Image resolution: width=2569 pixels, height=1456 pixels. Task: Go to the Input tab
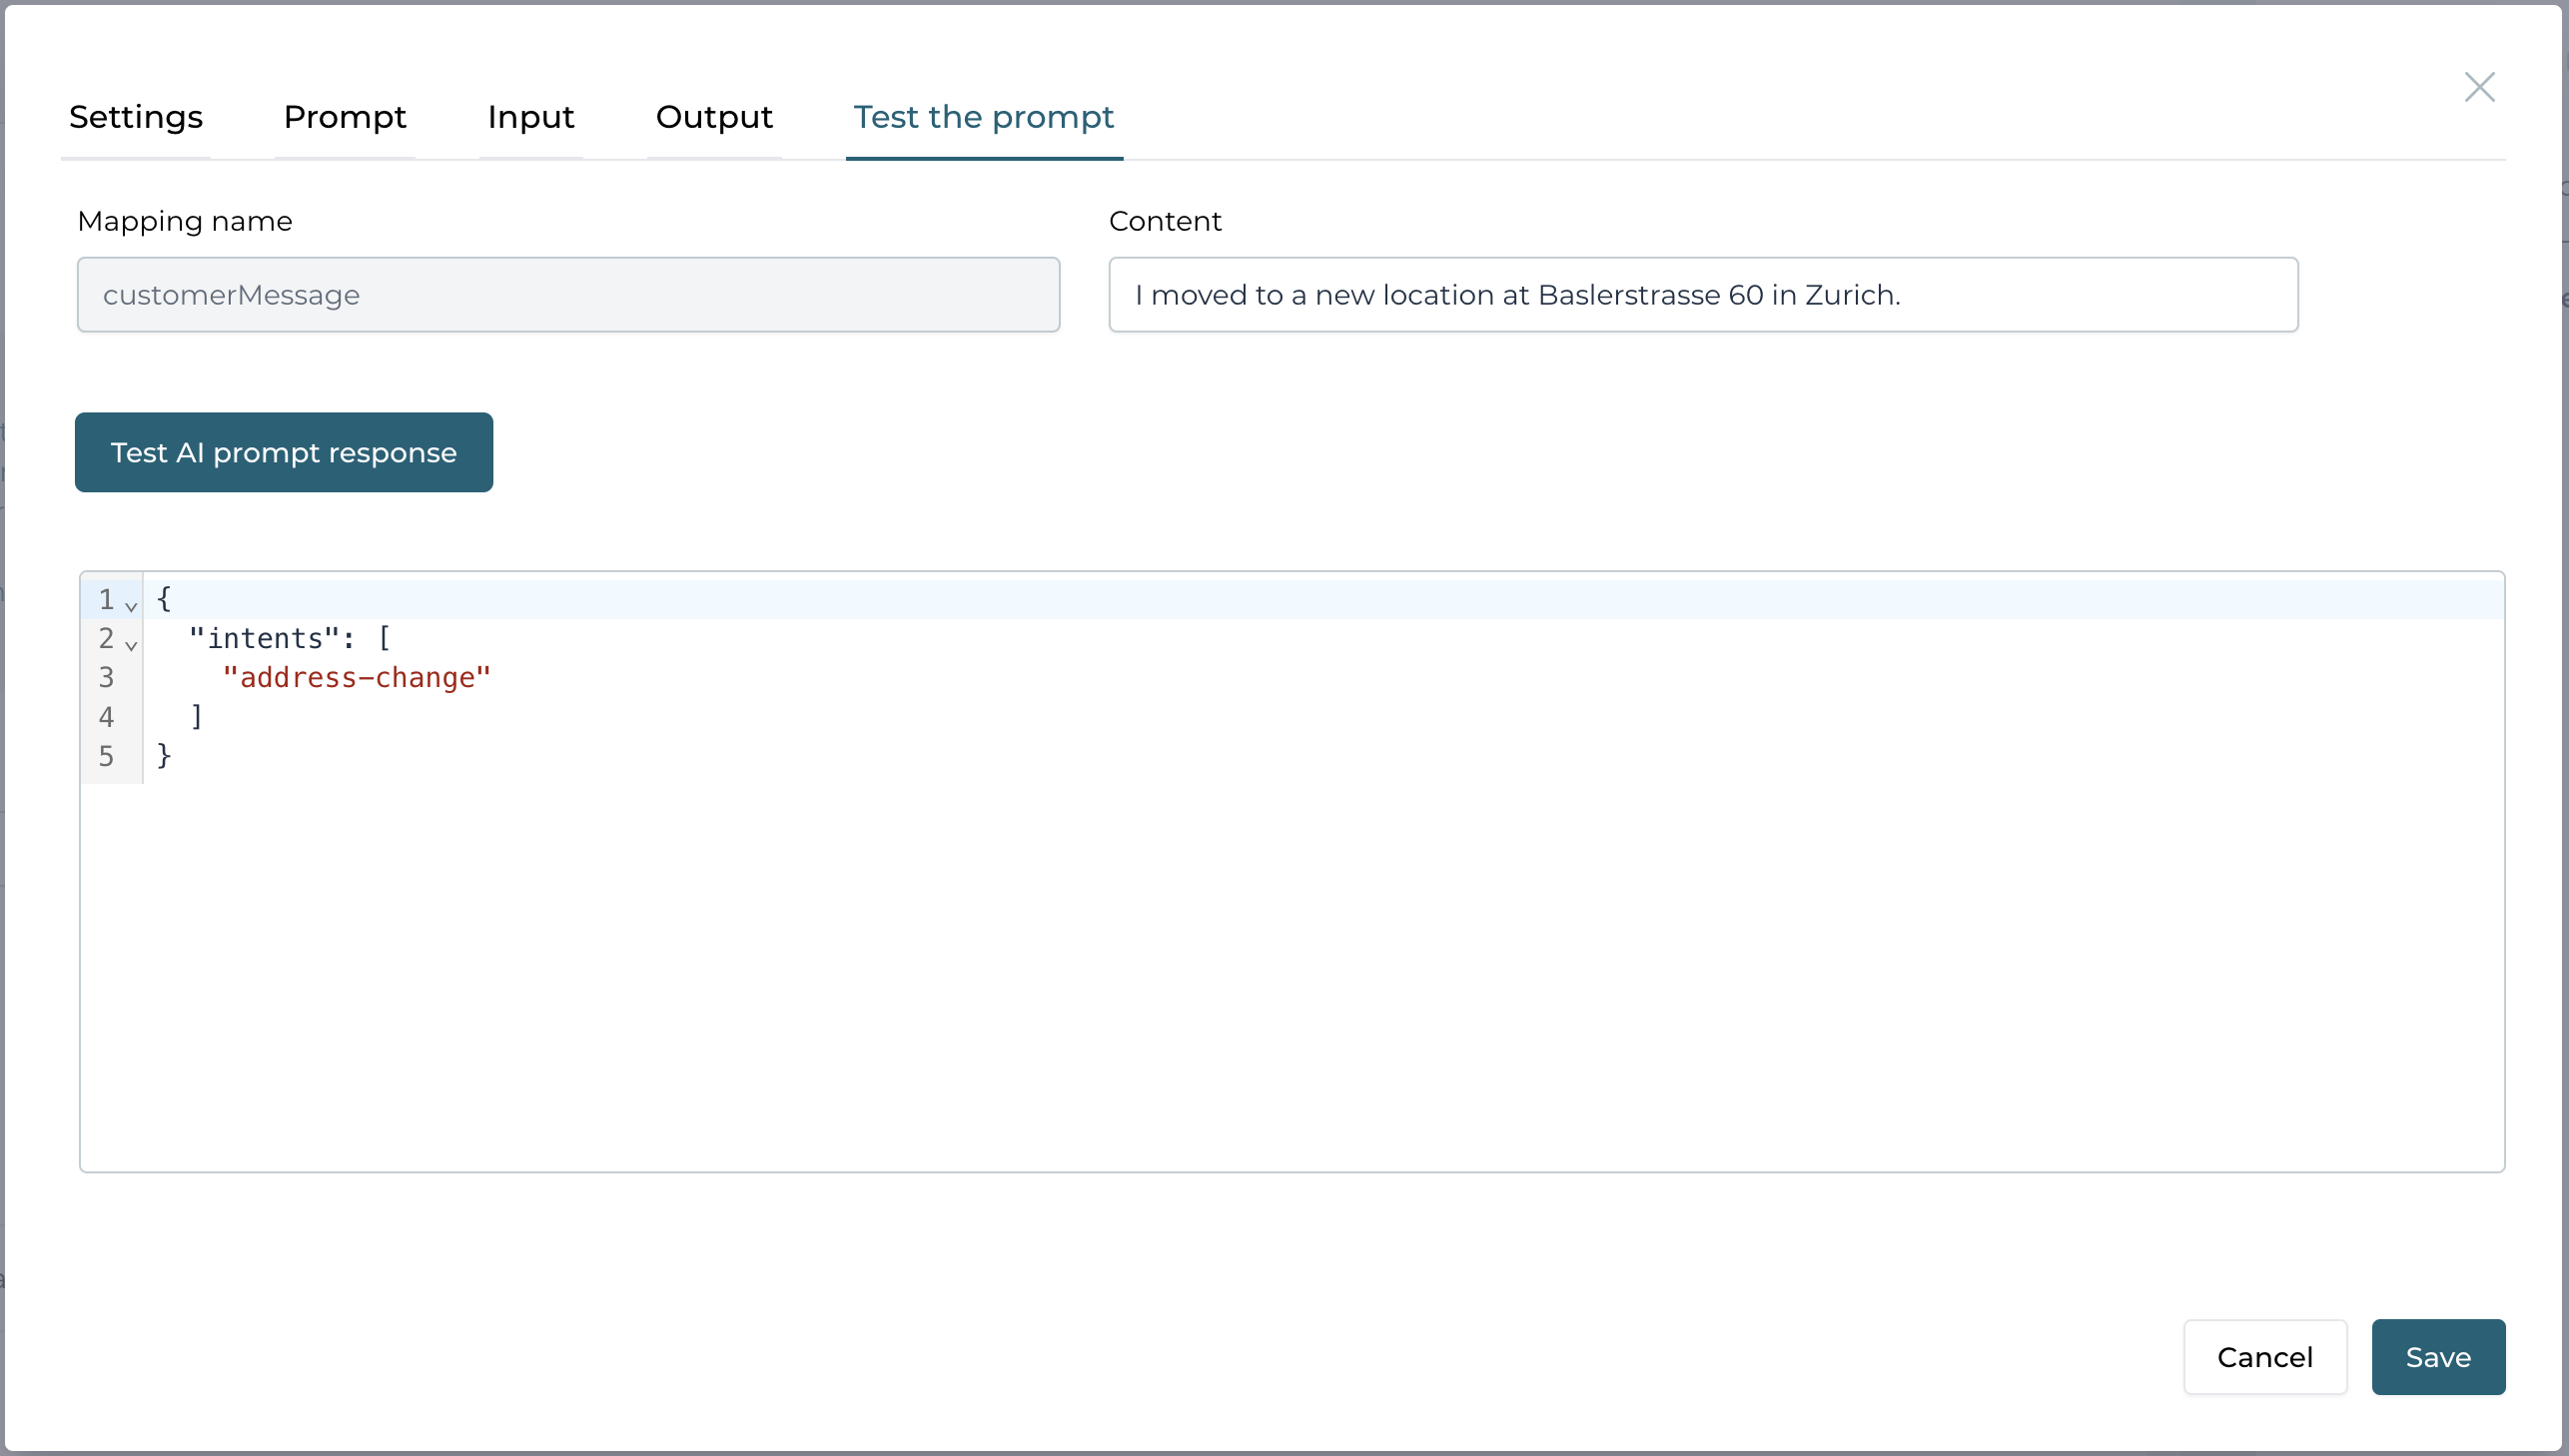pos(530,117)
